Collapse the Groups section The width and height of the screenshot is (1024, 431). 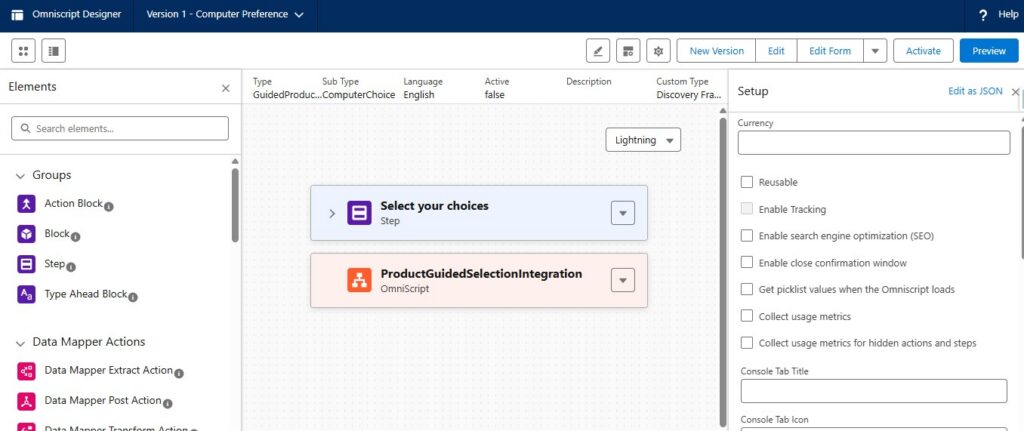[x=20, y=175]
